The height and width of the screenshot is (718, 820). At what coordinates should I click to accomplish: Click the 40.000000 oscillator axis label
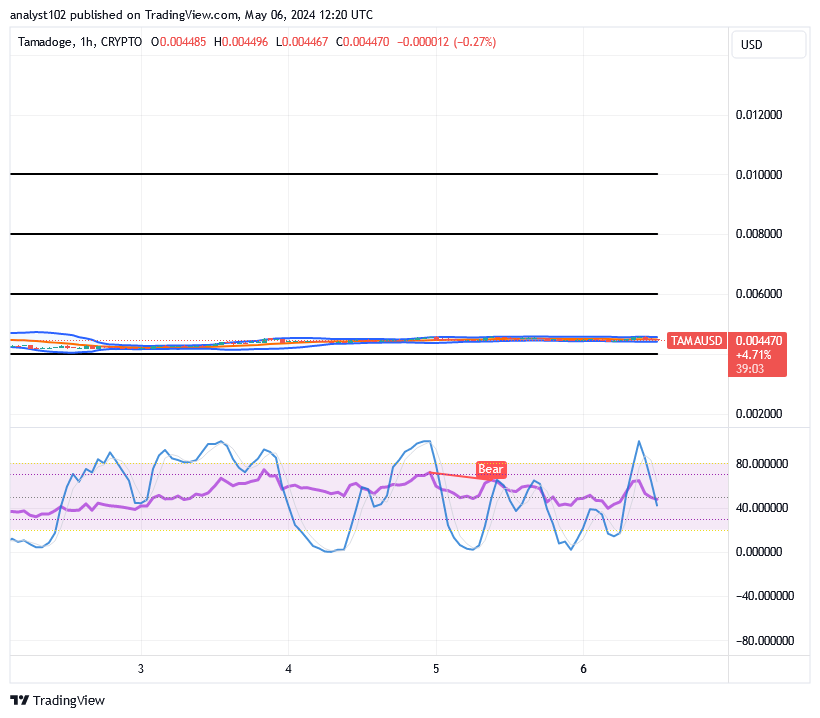[762, 508]
